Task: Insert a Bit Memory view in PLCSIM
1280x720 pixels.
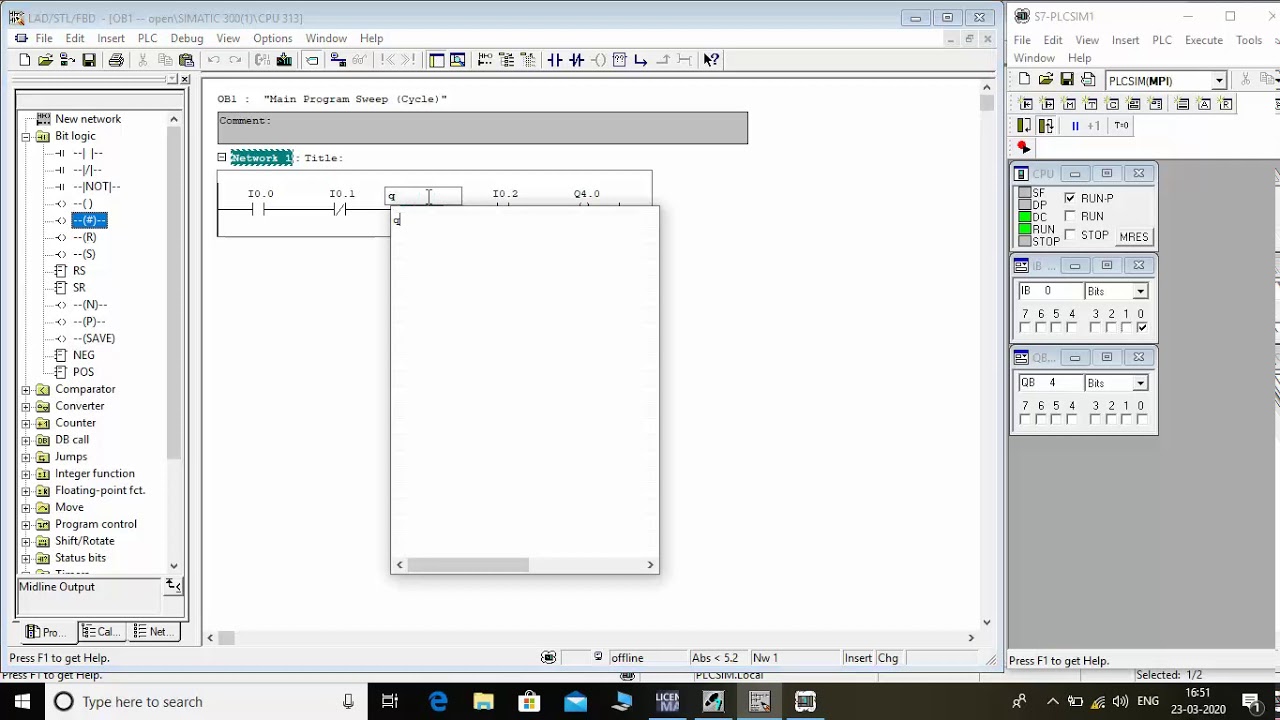Action: click(x=1069, y=104)
